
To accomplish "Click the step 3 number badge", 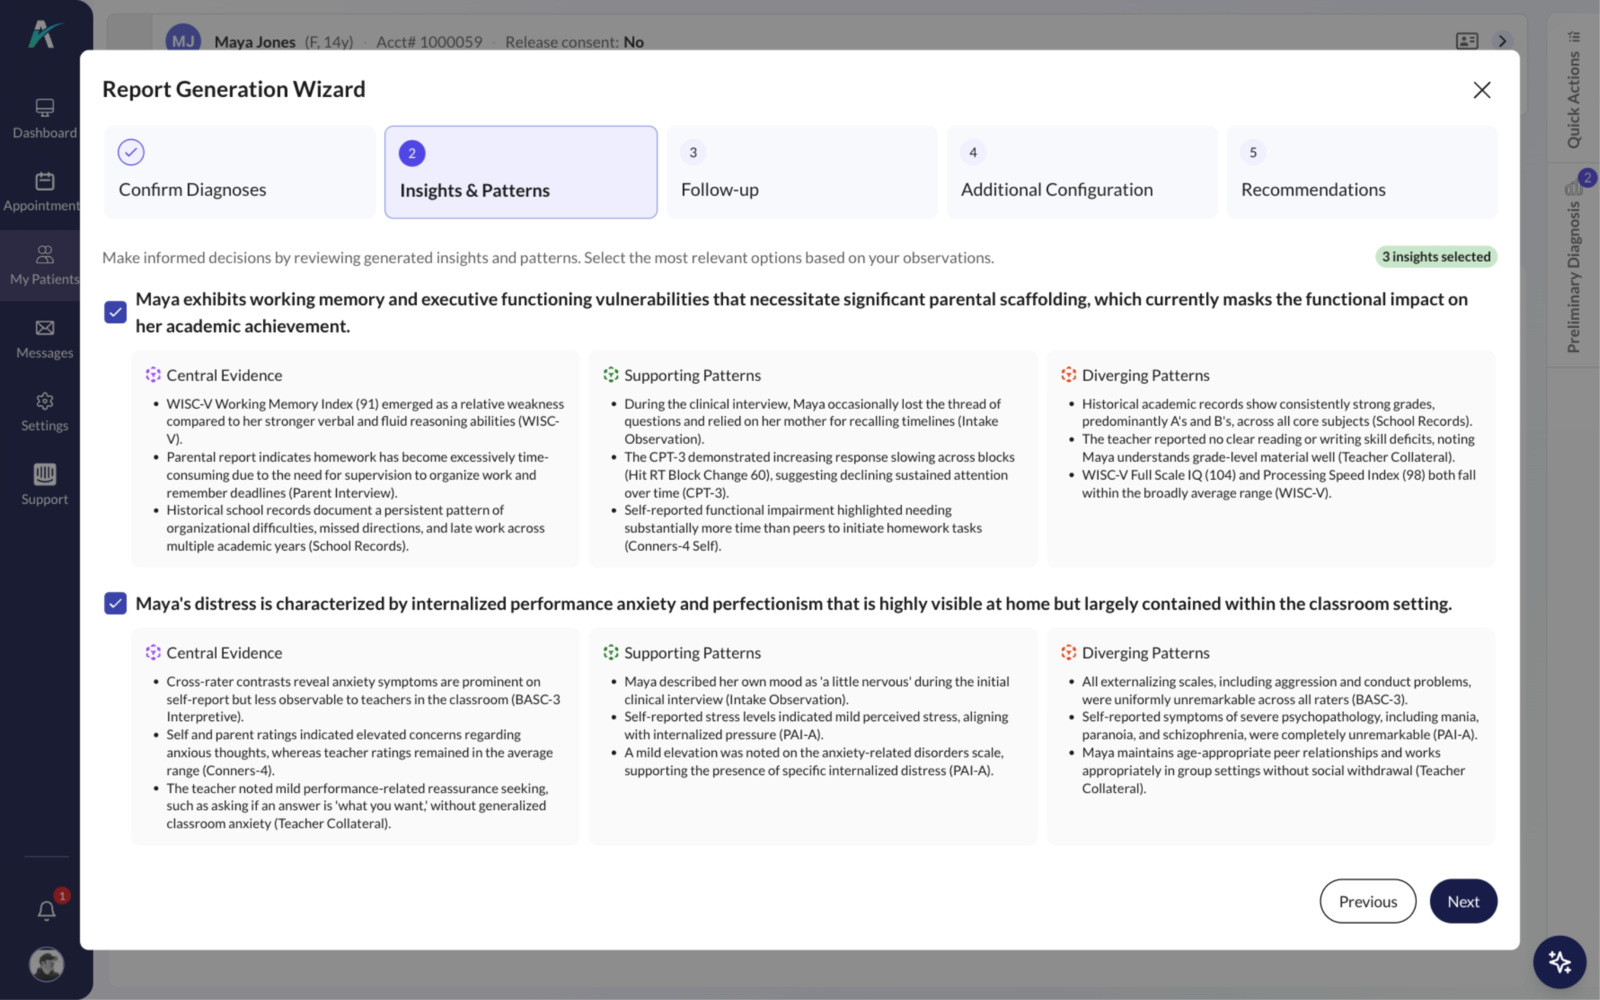I will [693, 152].
